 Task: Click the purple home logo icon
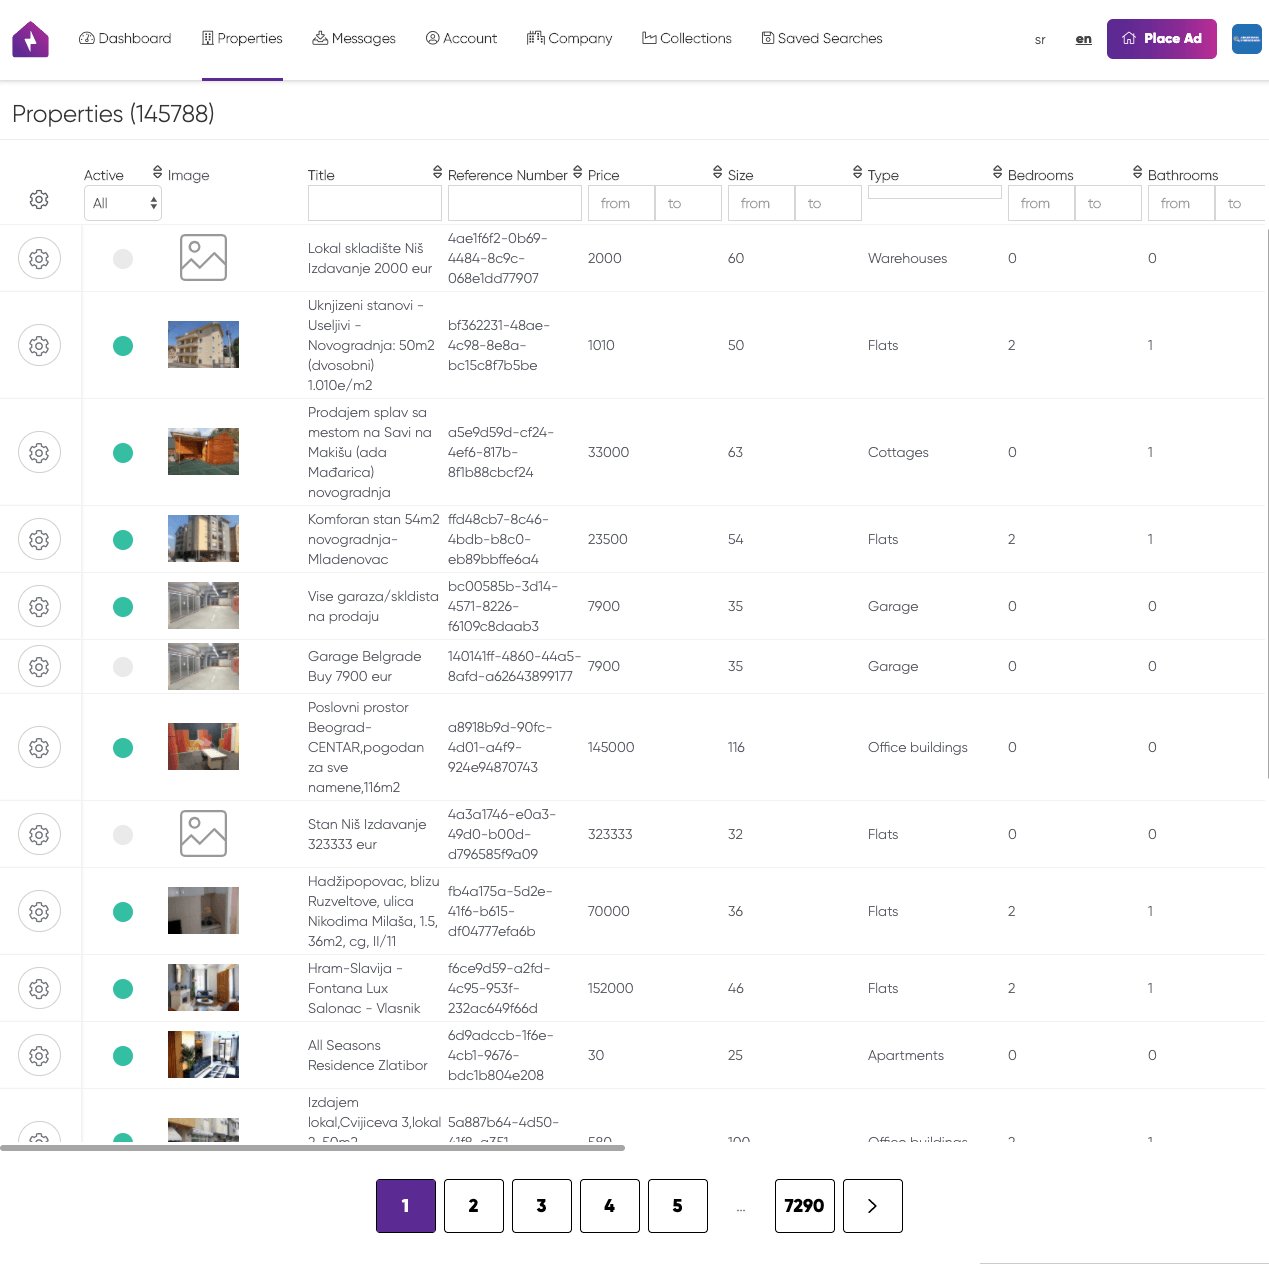[x=30, y=39]
